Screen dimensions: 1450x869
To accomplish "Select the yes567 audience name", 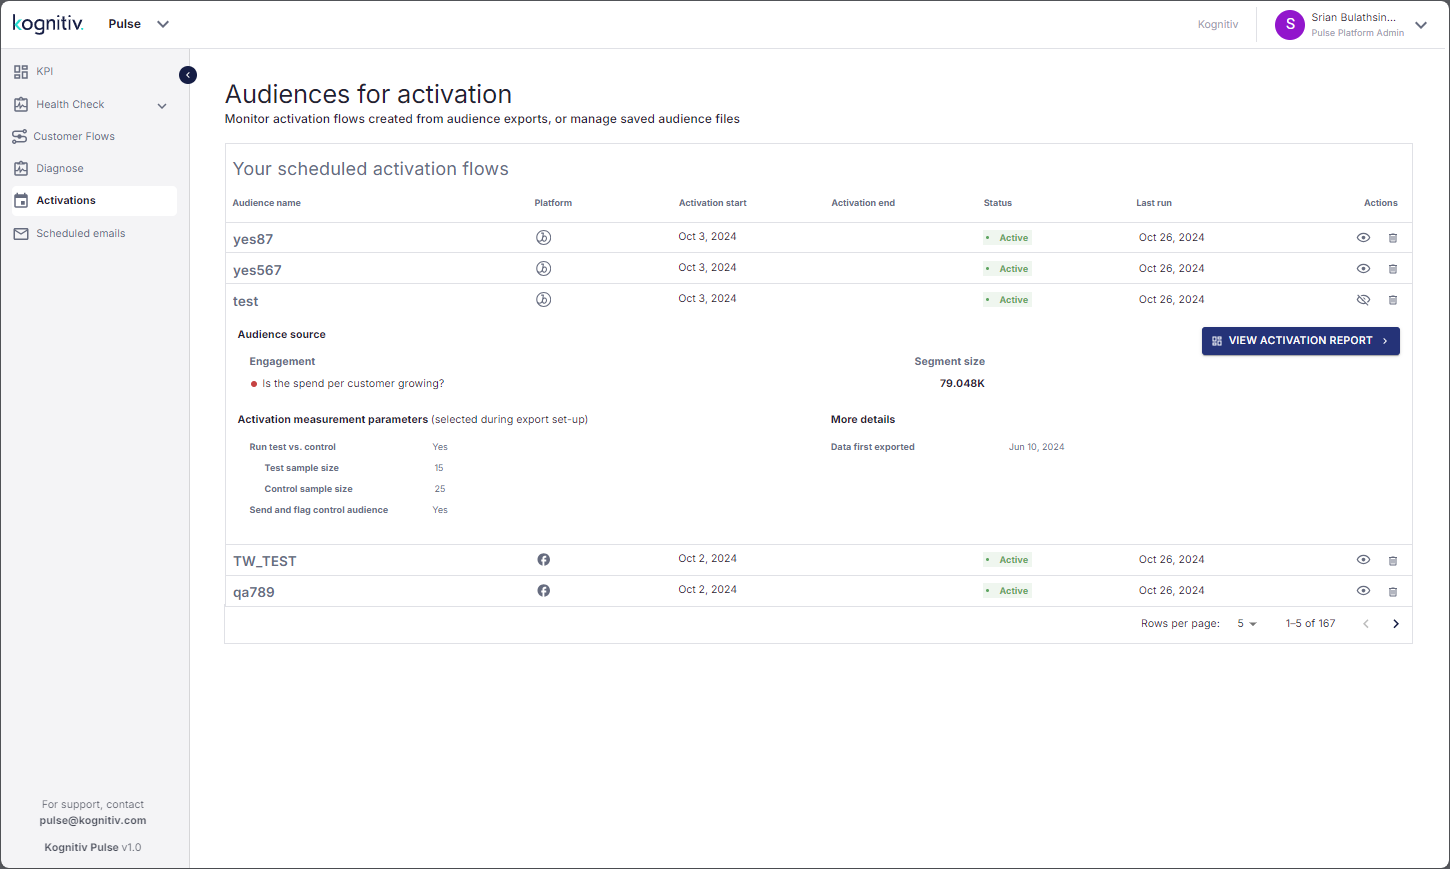I will [x=257, y=270].
